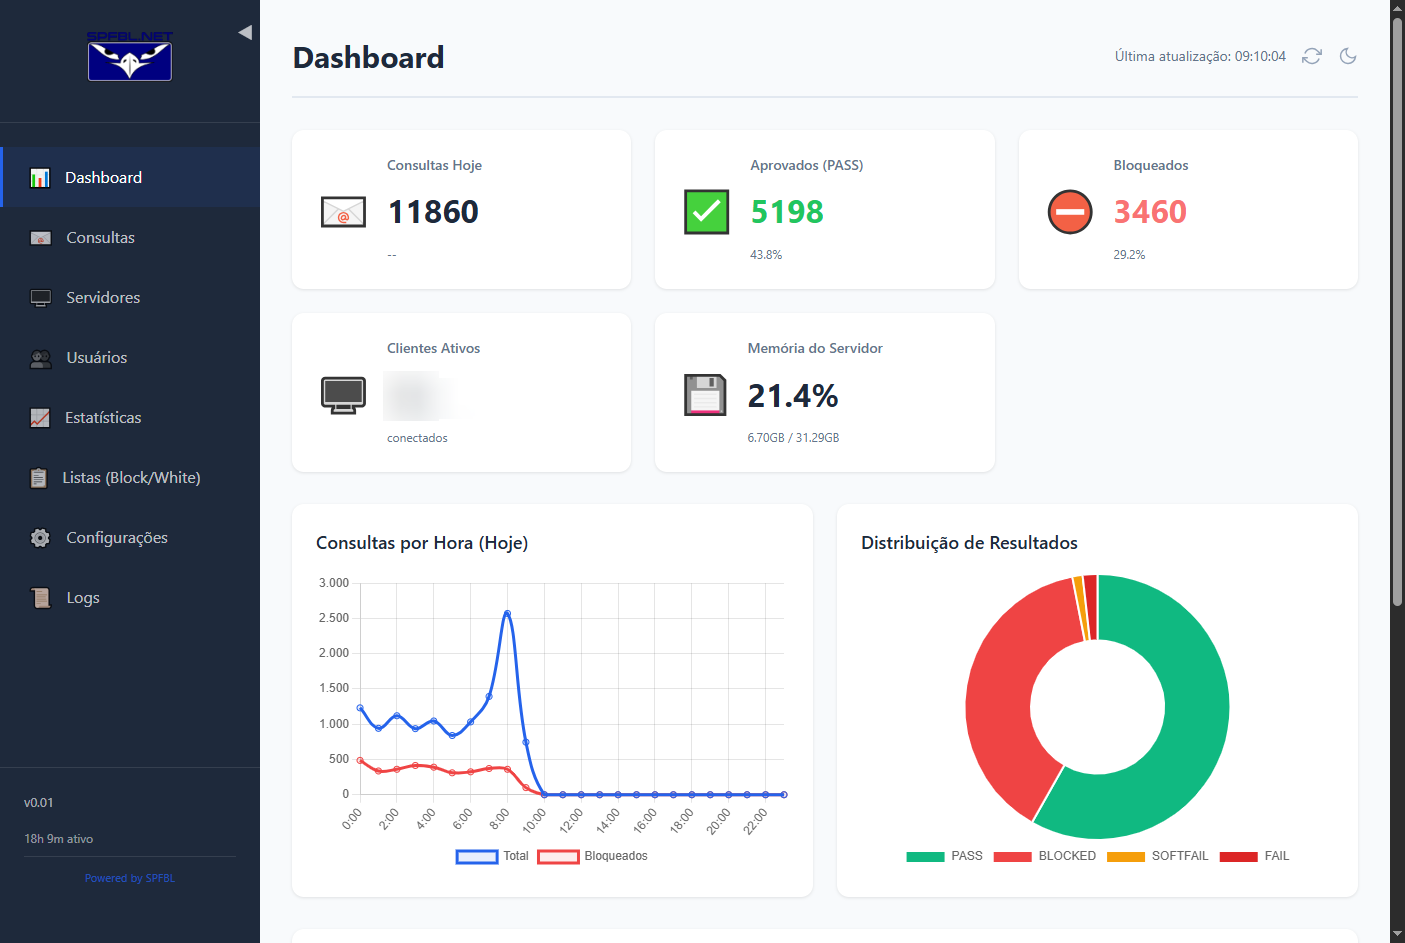Open the Dashboard menu item
Screen dimensions: 1405x943
130,177
